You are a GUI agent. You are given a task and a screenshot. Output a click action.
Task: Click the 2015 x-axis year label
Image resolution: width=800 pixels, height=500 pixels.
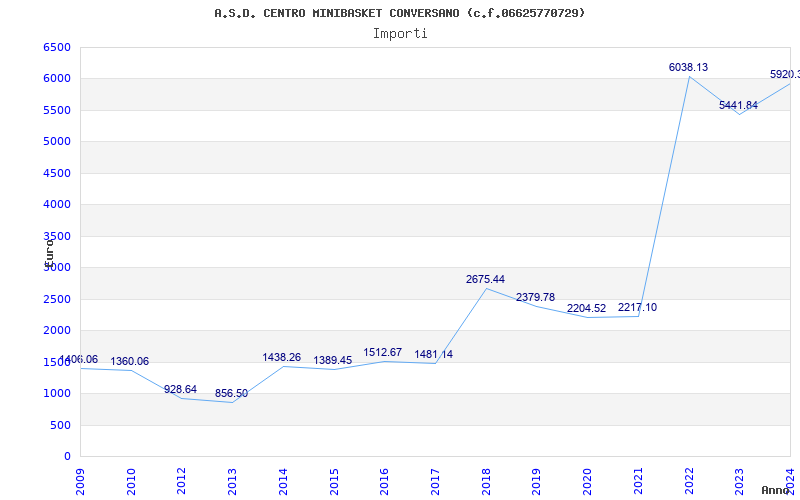pyautogui.click(x=334, y=482)
